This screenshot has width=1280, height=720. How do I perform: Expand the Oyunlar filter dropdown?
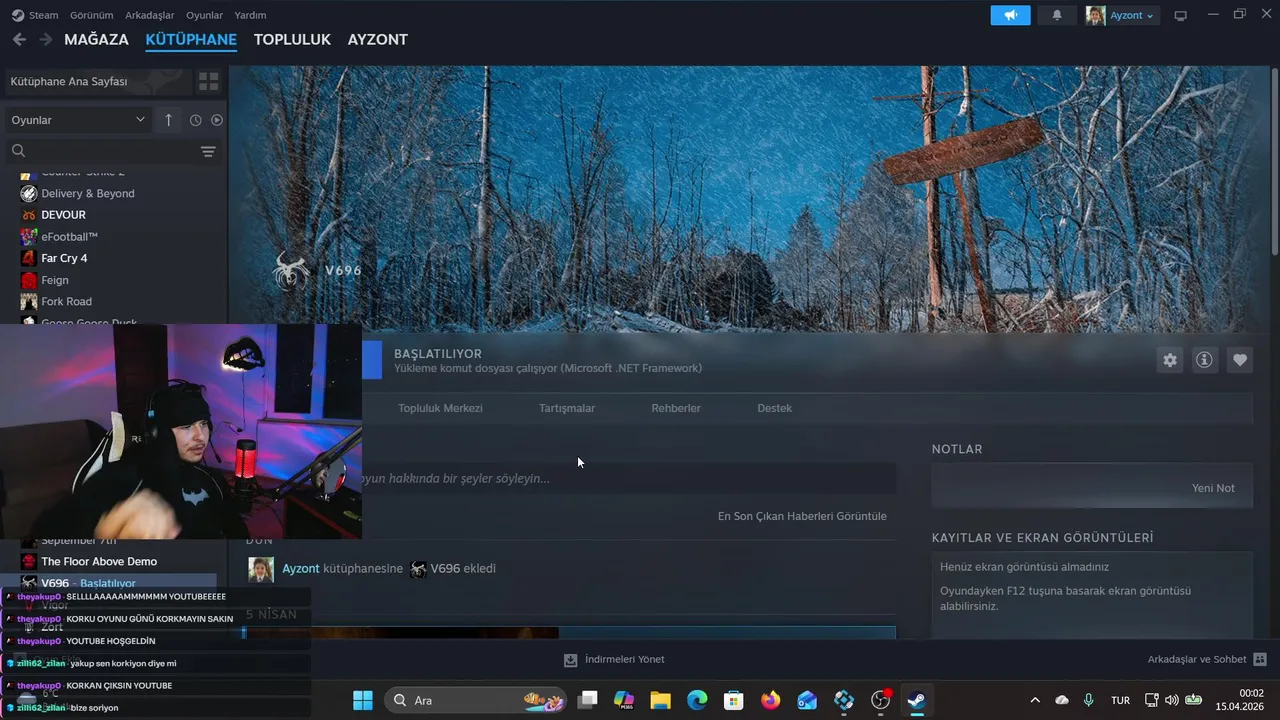tap(78, 120)
